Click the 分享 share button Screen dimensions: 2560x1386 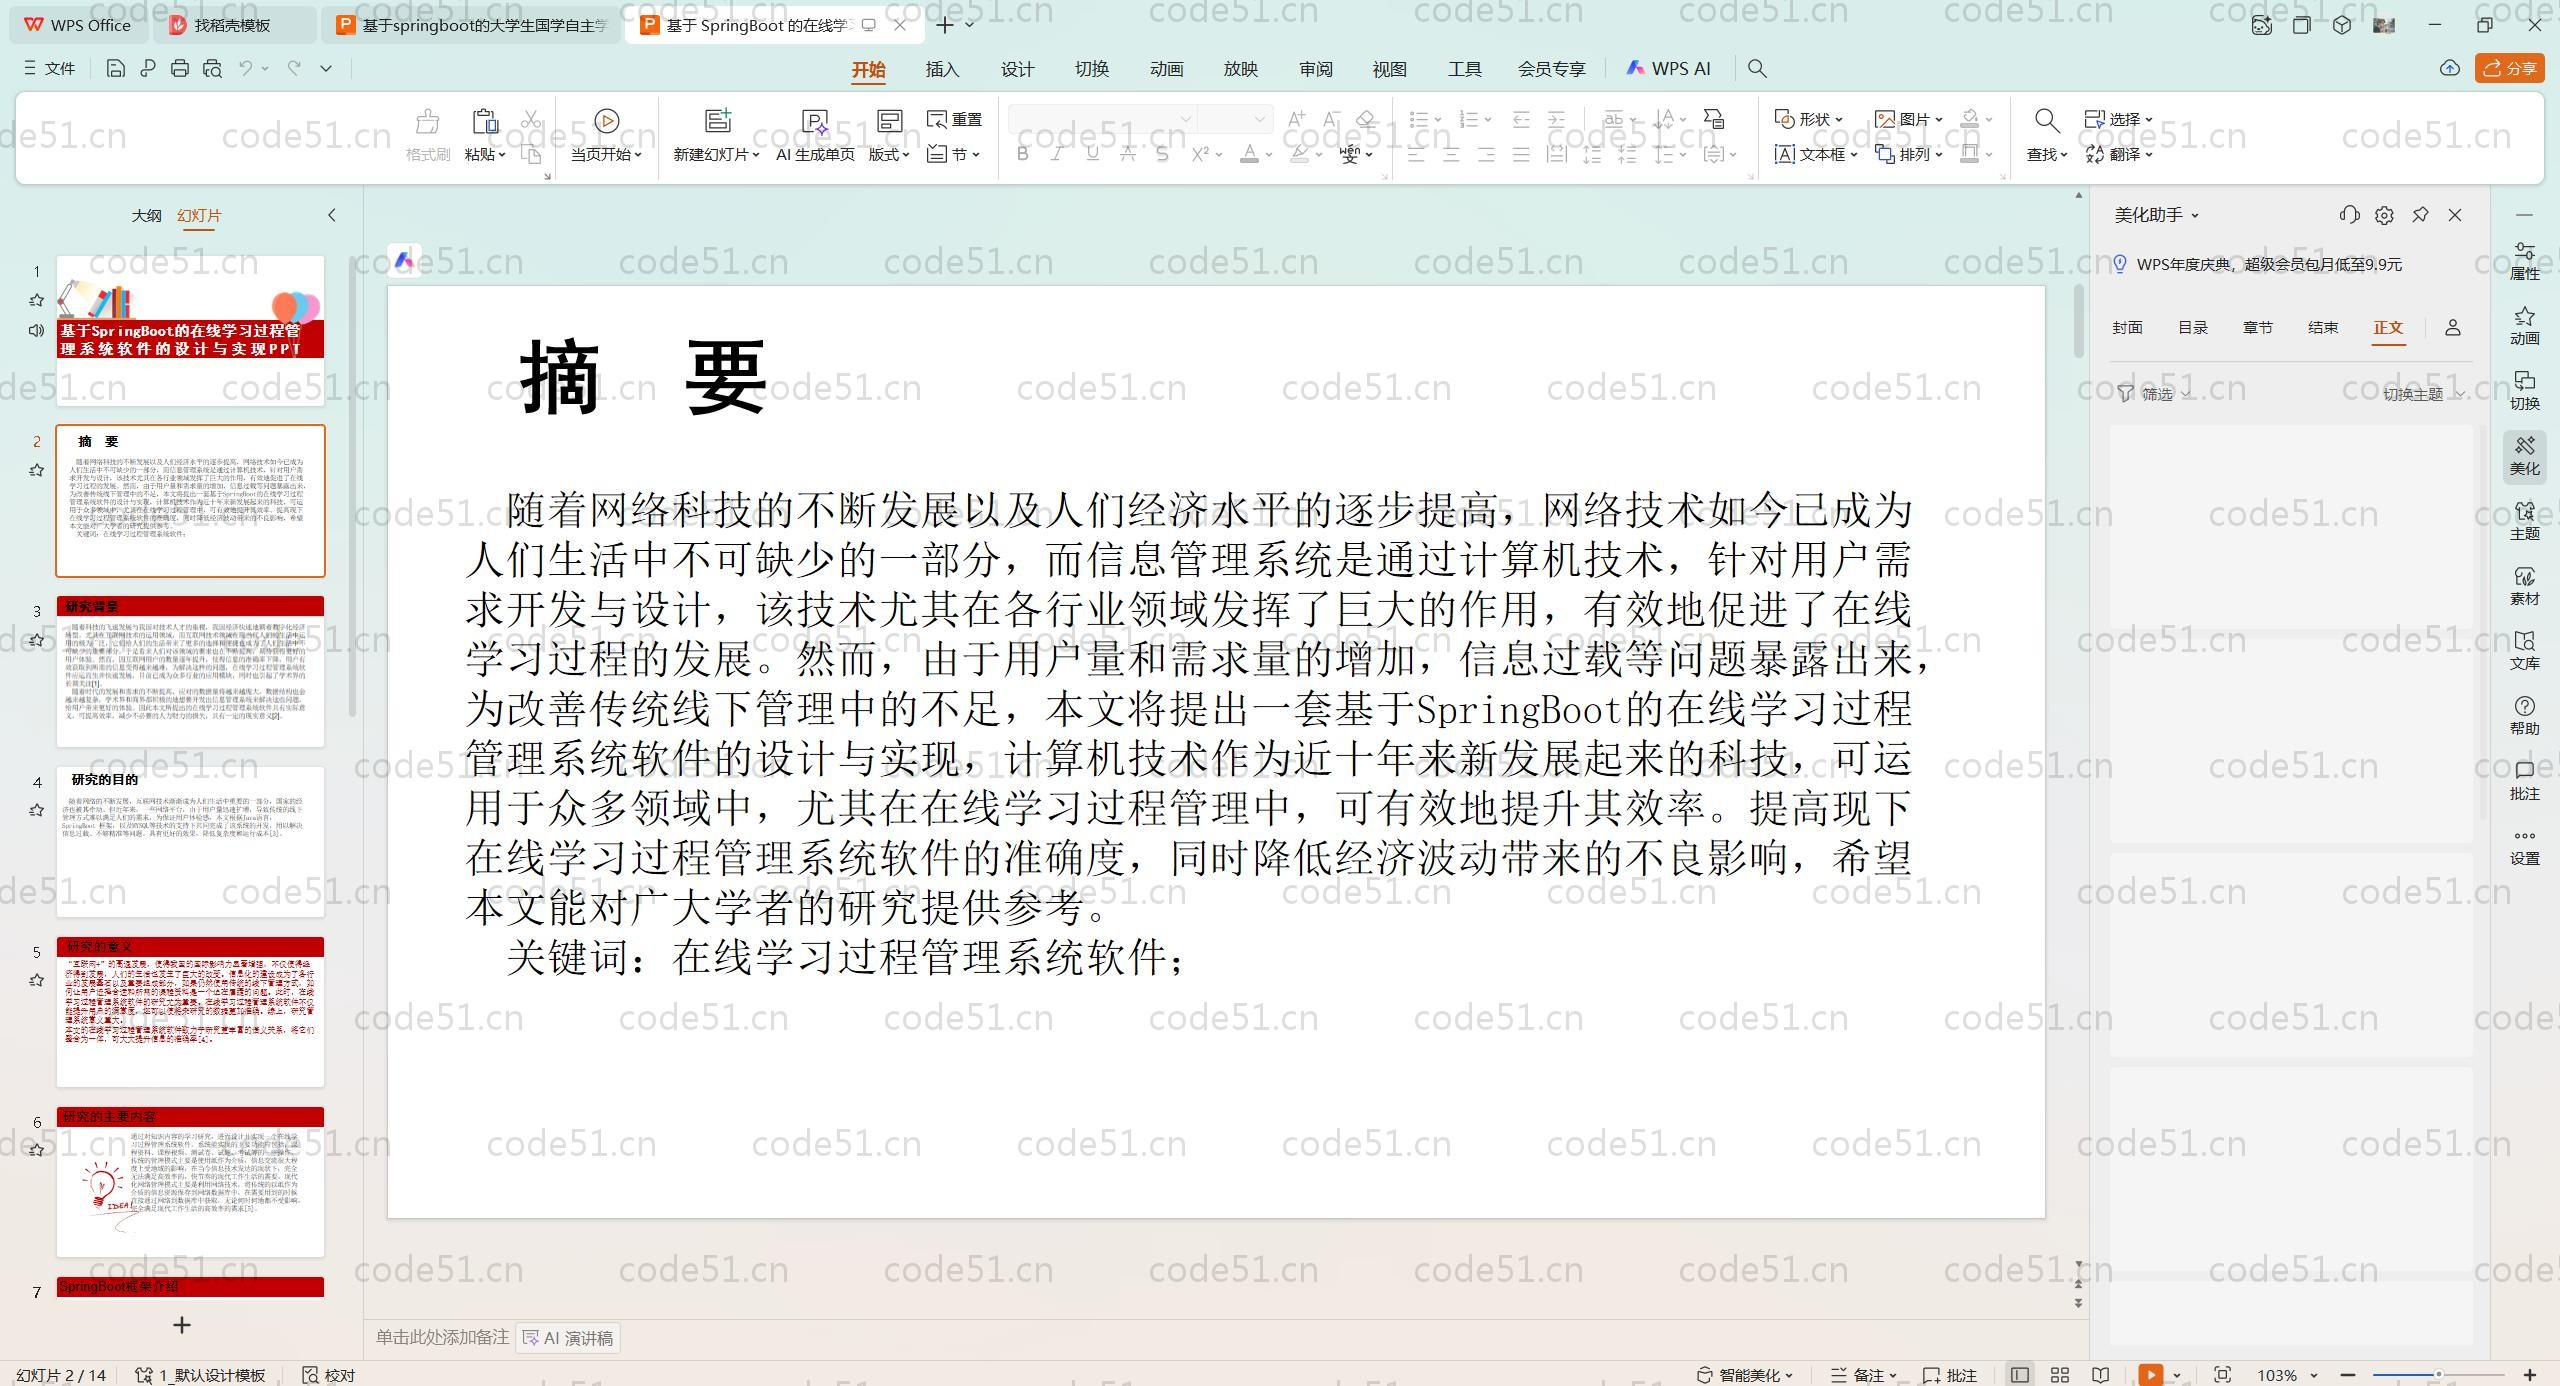coord(2509,68)
